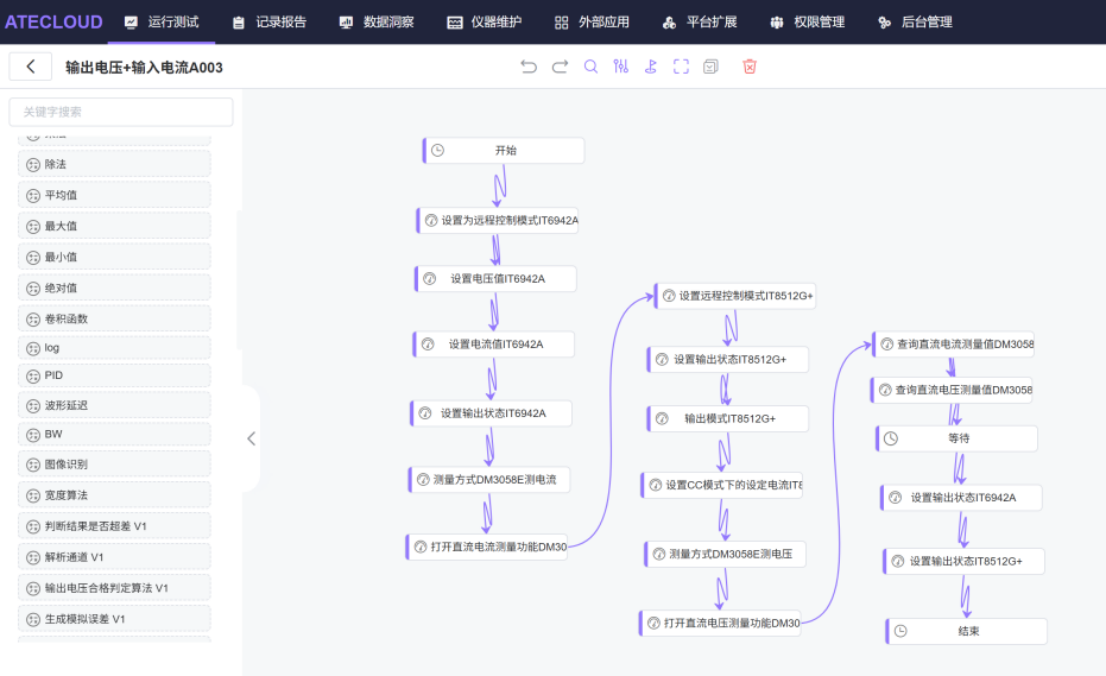Select the 输出模式IT8512G+ node
The height and width of the screenshot is (676, 1106).
[728, 418]
